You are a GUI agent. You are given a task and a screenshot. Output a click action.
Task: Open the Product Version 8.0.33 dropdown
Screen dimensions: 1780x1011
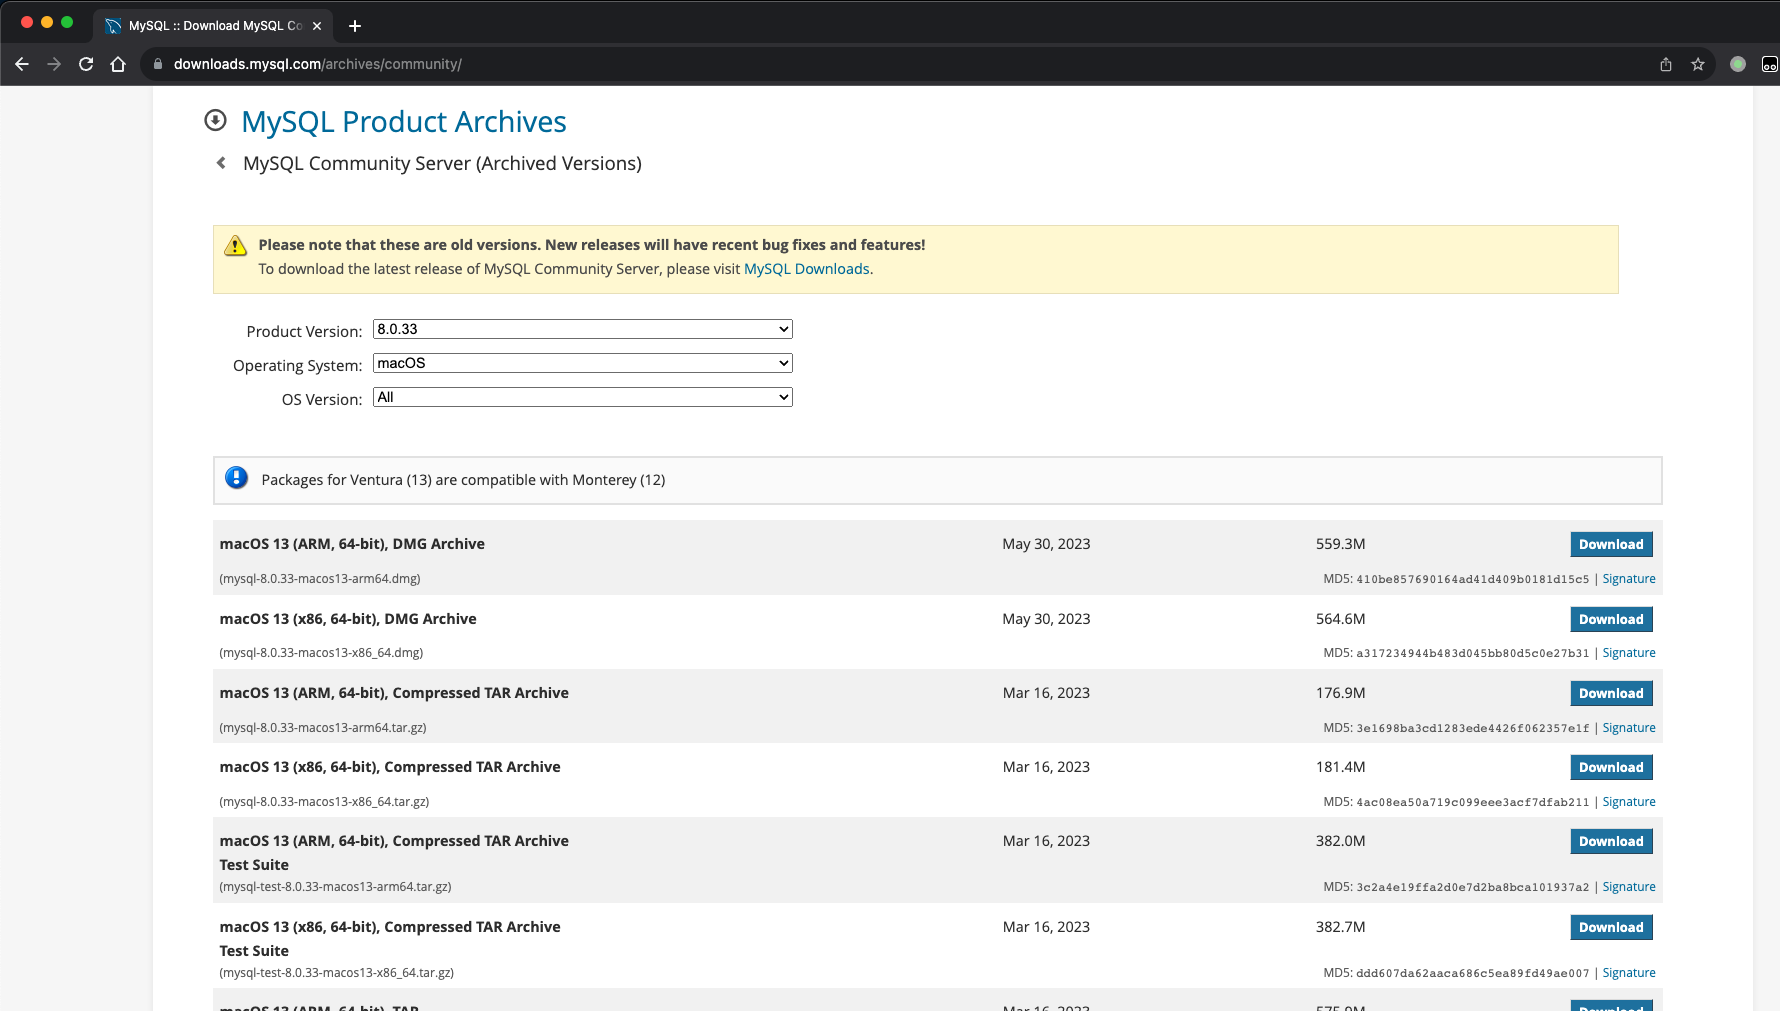tap(583, 329)
